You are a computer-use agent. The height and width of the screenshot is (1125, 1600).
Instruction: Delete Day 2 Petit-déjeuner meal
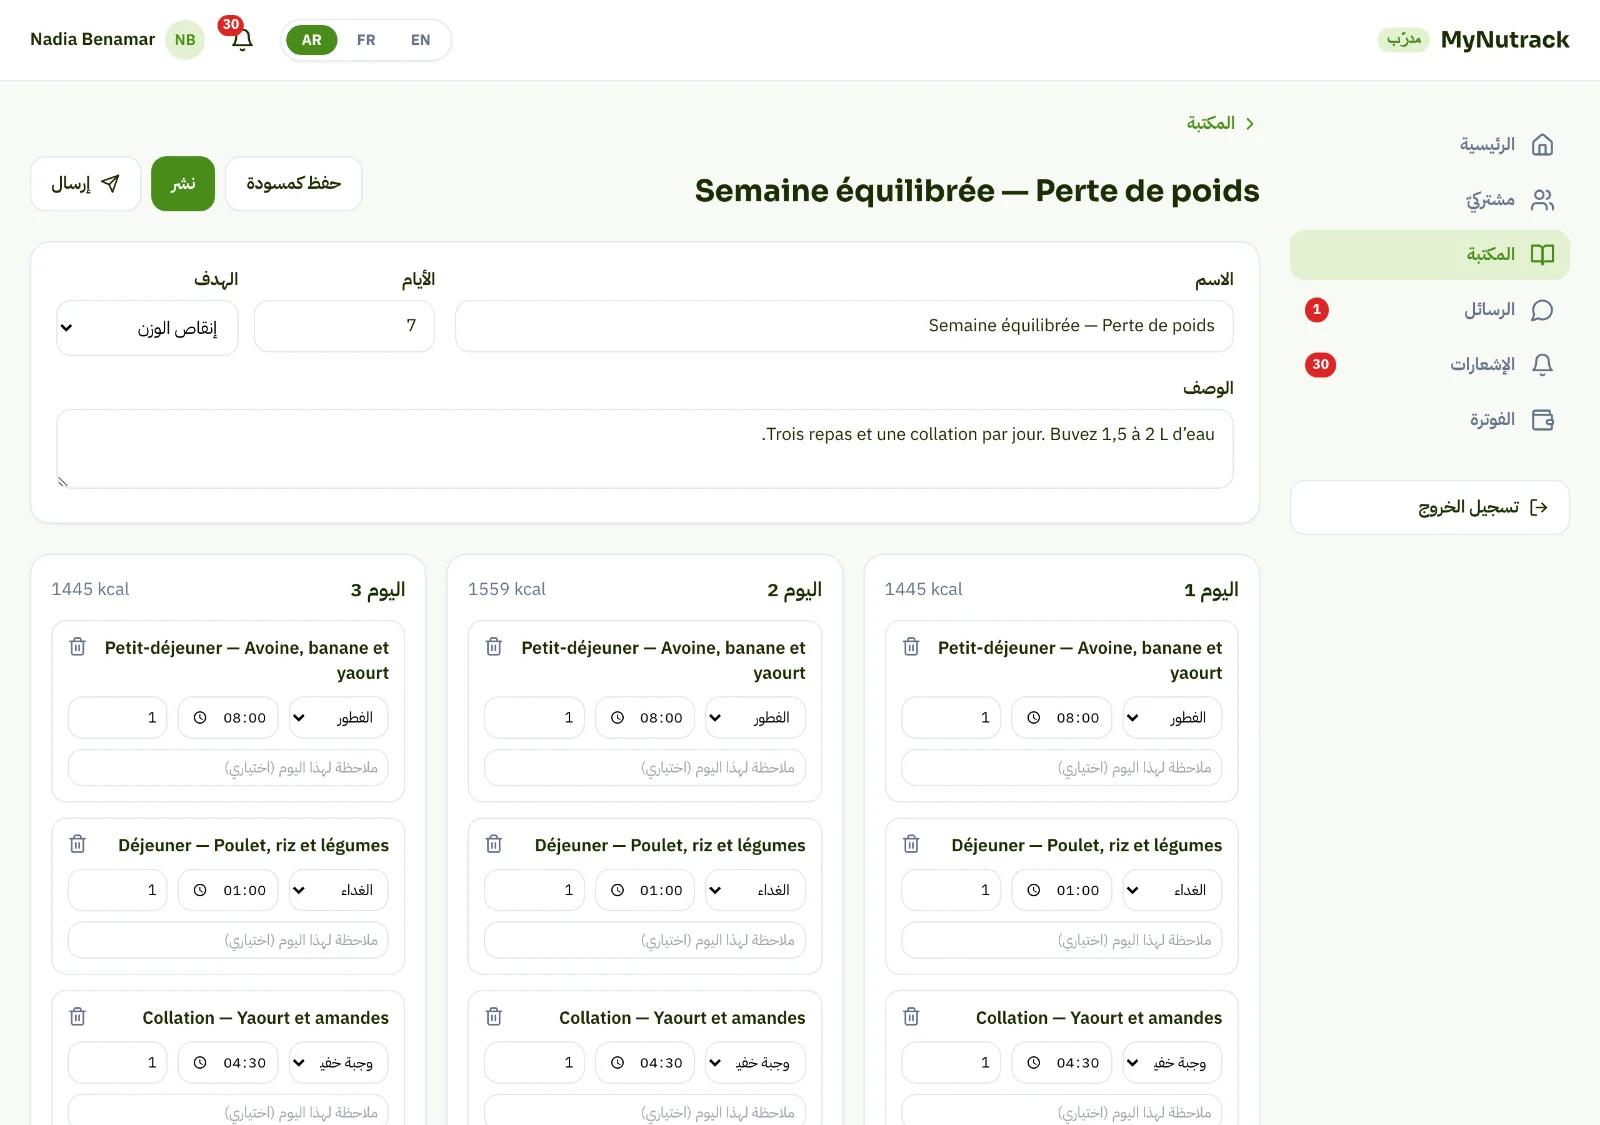tap(494, 647)
